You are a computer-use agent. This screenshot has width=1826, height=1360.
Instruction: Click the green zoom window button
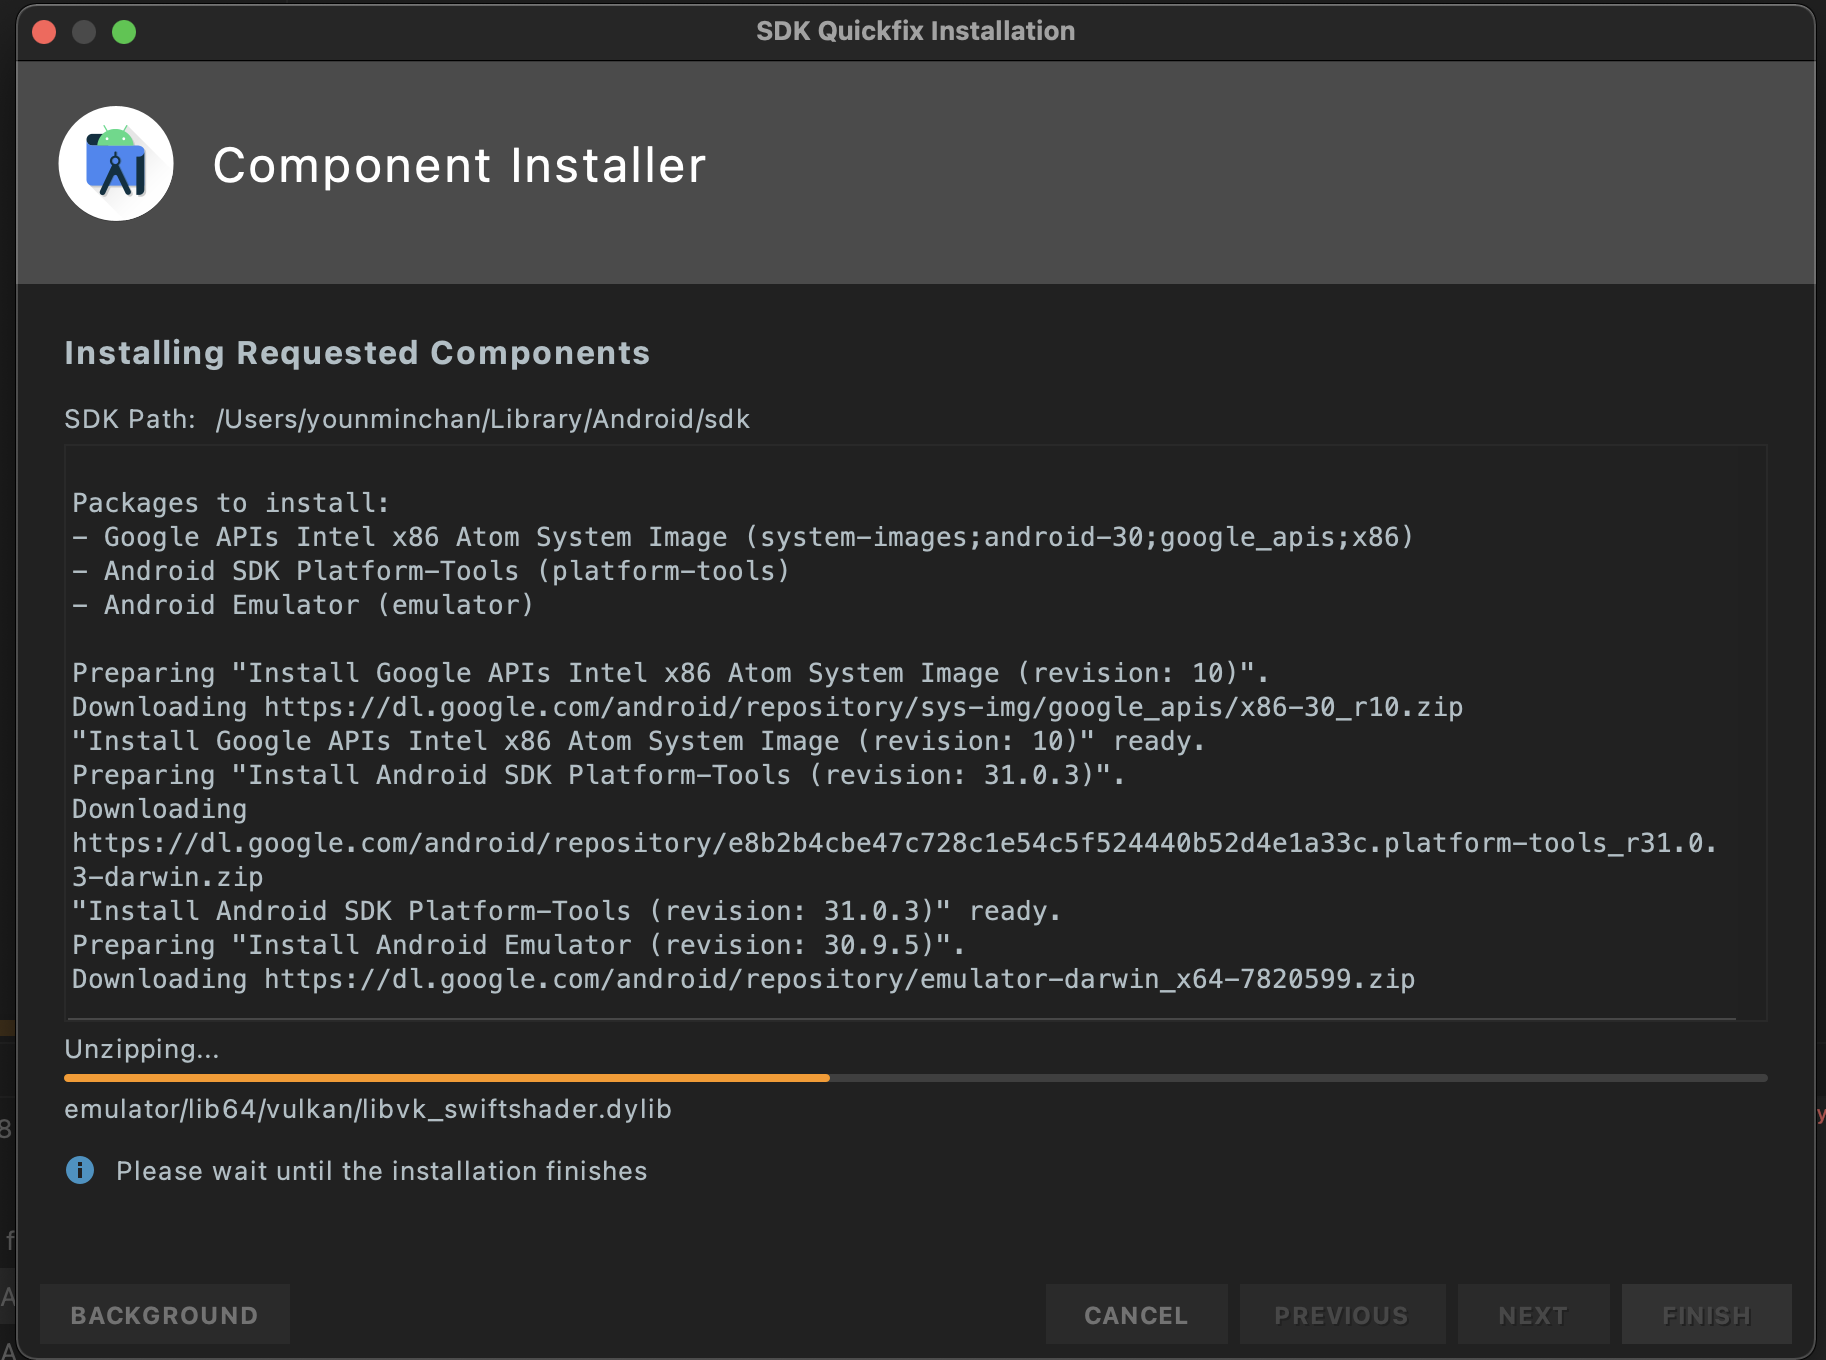coord(124,32)
